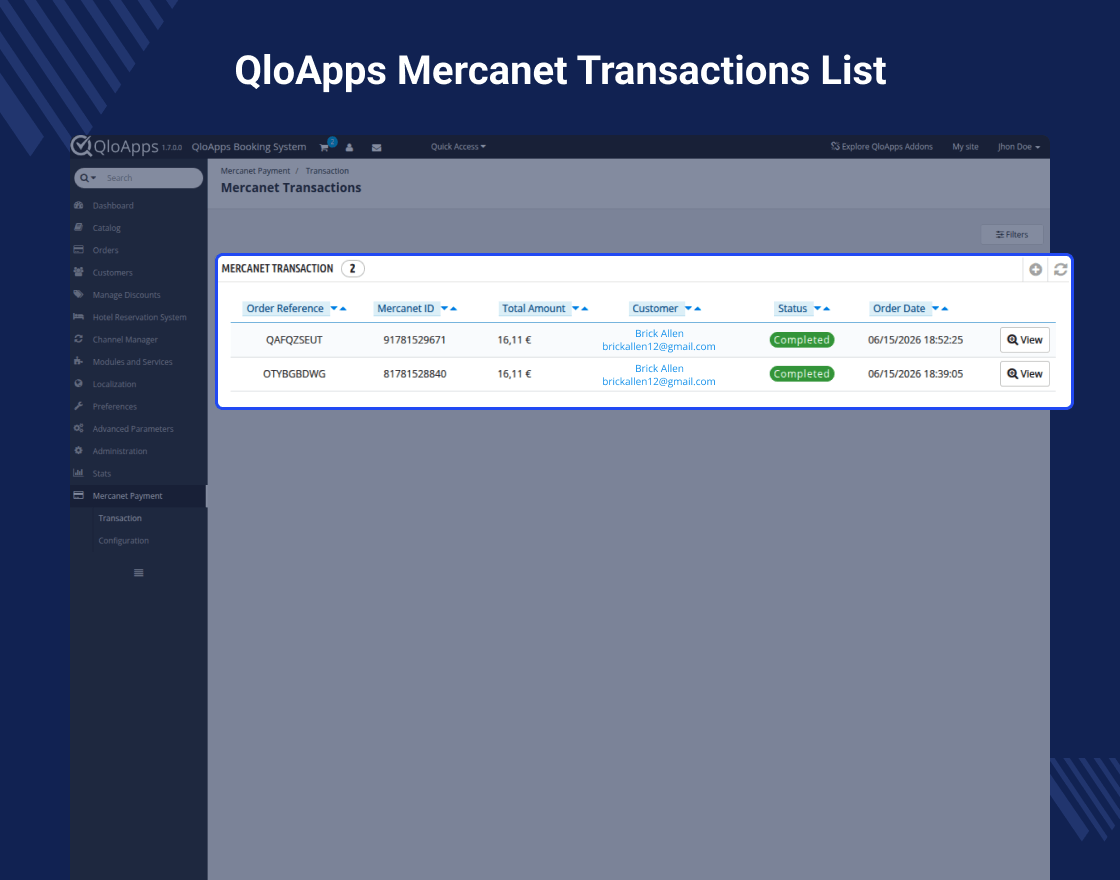The width and height of the screenshot is (1120, 880).
Task: Open Brick Allen link in first row
Action: point(659,334)
